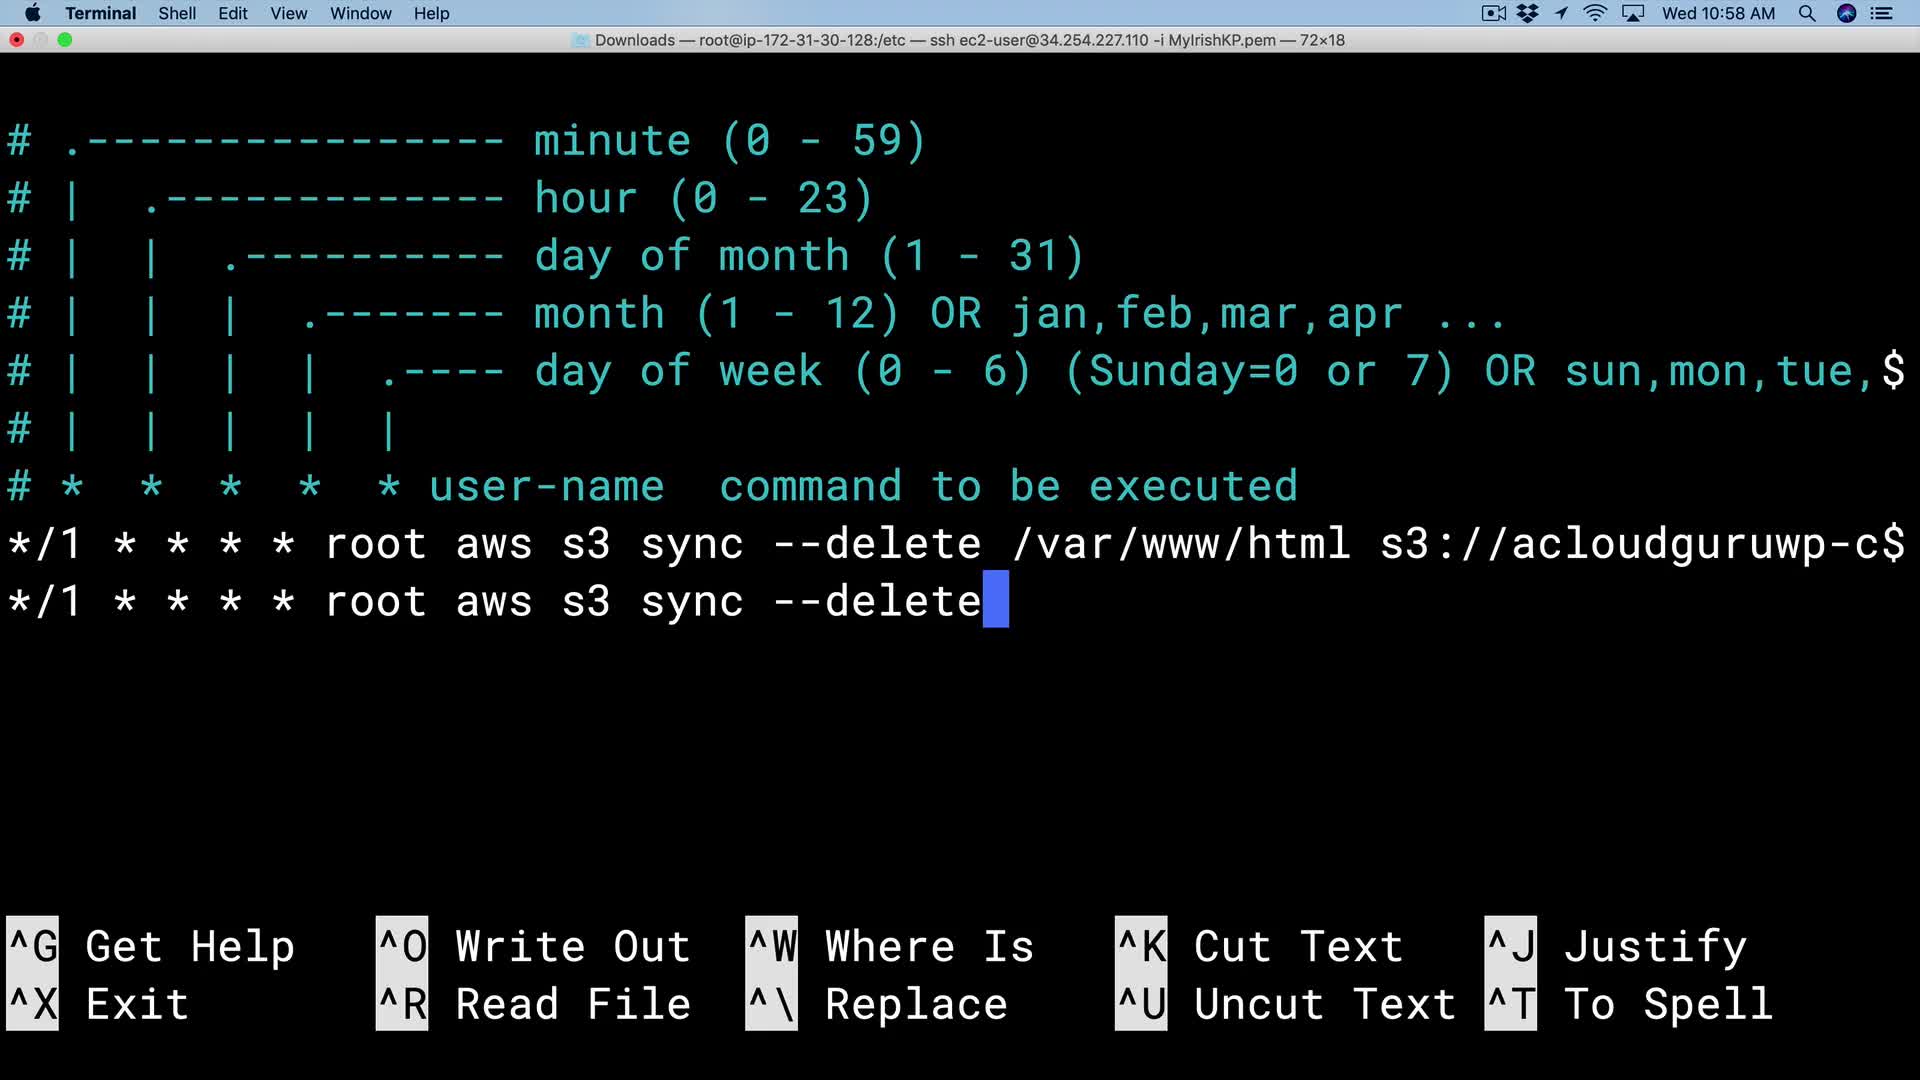Open the Shell menu

click(x=177, y=13)
